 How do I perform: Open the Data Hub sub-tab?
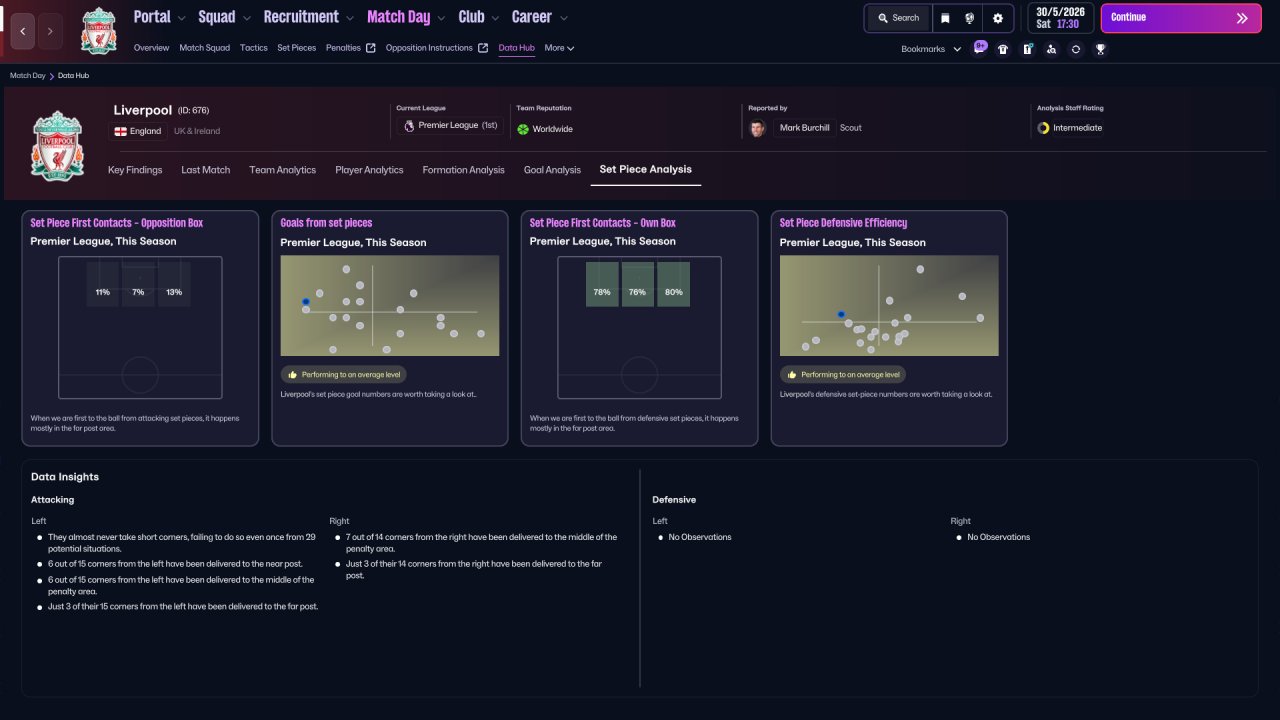[517, 48]
